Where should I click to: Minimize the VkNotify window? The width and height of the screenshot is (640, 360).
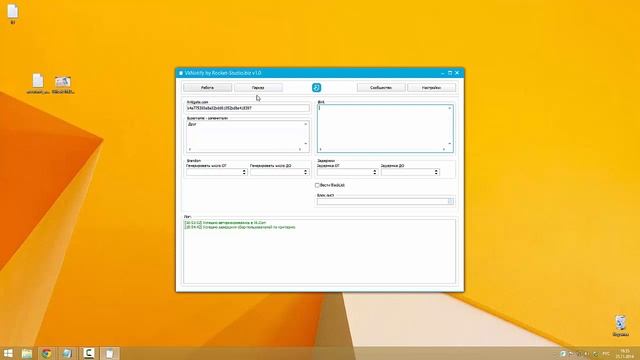click(x=443, y=73)
